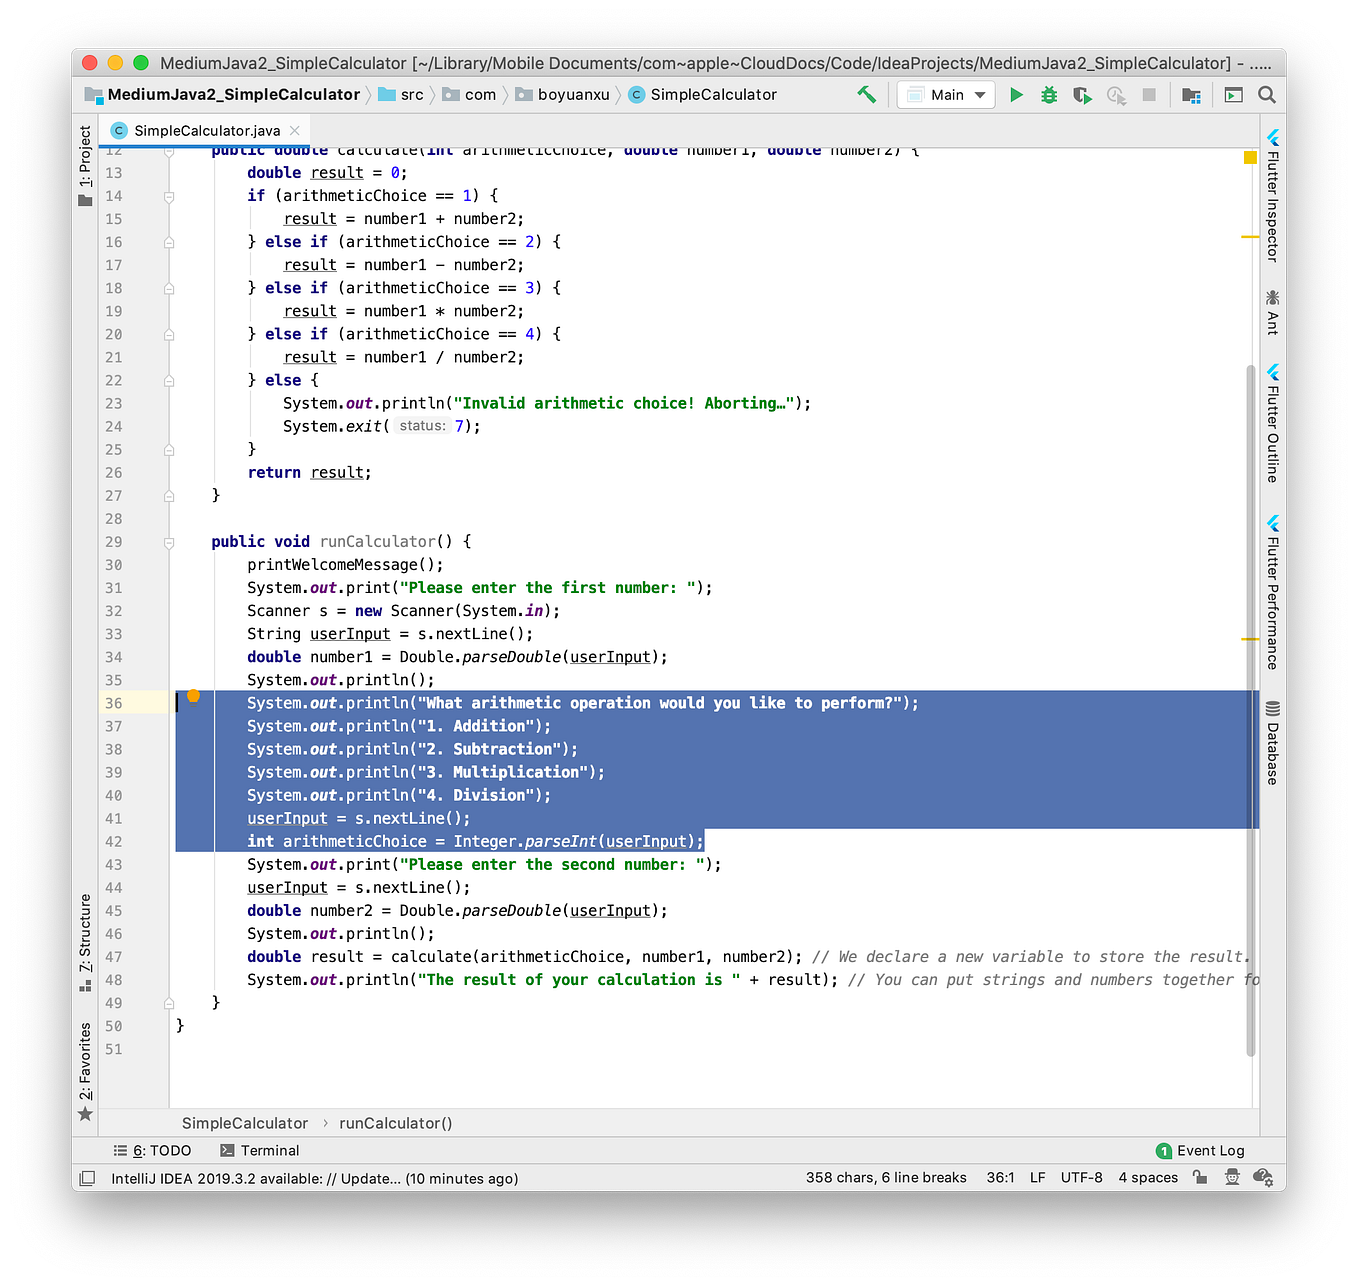Open the Main run configuration dropdown
Screen dimensions: 1358x1286
coord(944,94)
